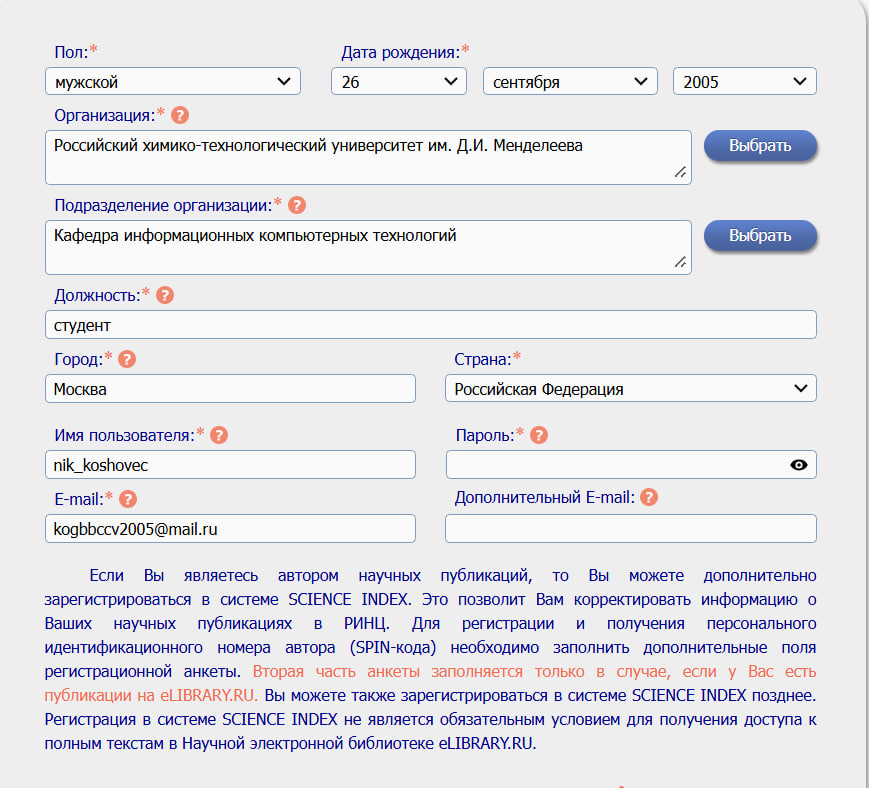Show help for Имя пользователя field

pyautogui.click(x=219, y=435)
